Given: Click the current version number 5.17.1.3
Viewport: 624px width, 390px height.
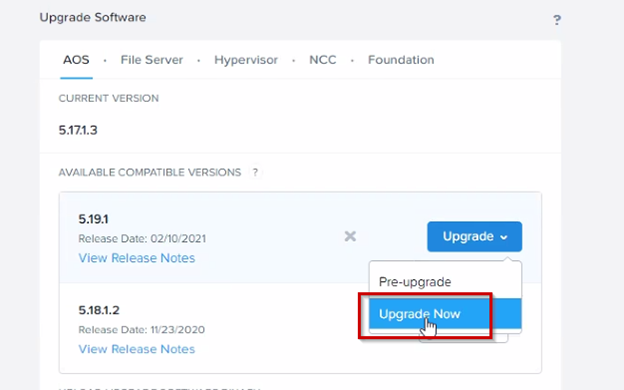Looking at the screenshot, I should point(78,130).
